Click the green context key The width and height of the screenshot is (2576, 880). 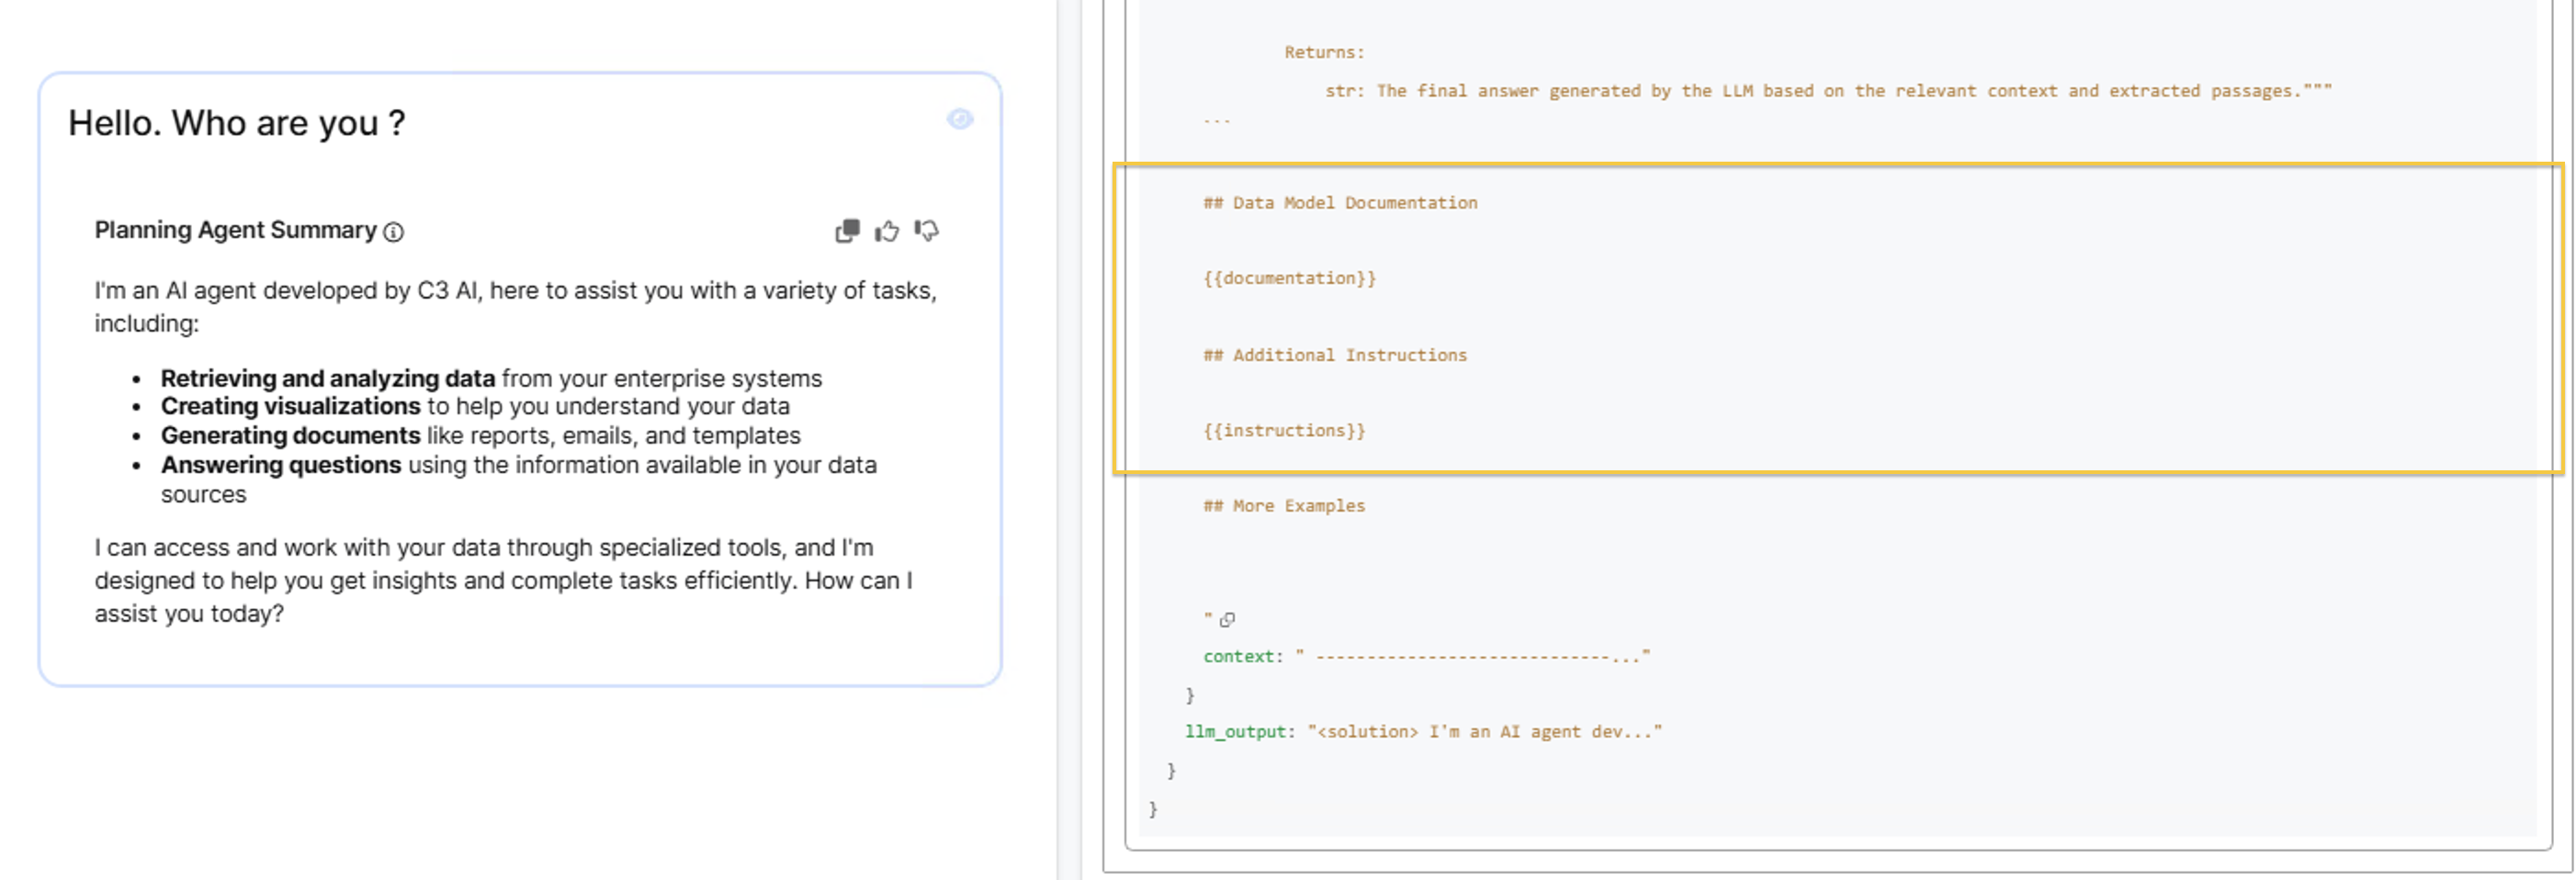click(1239, 656)
